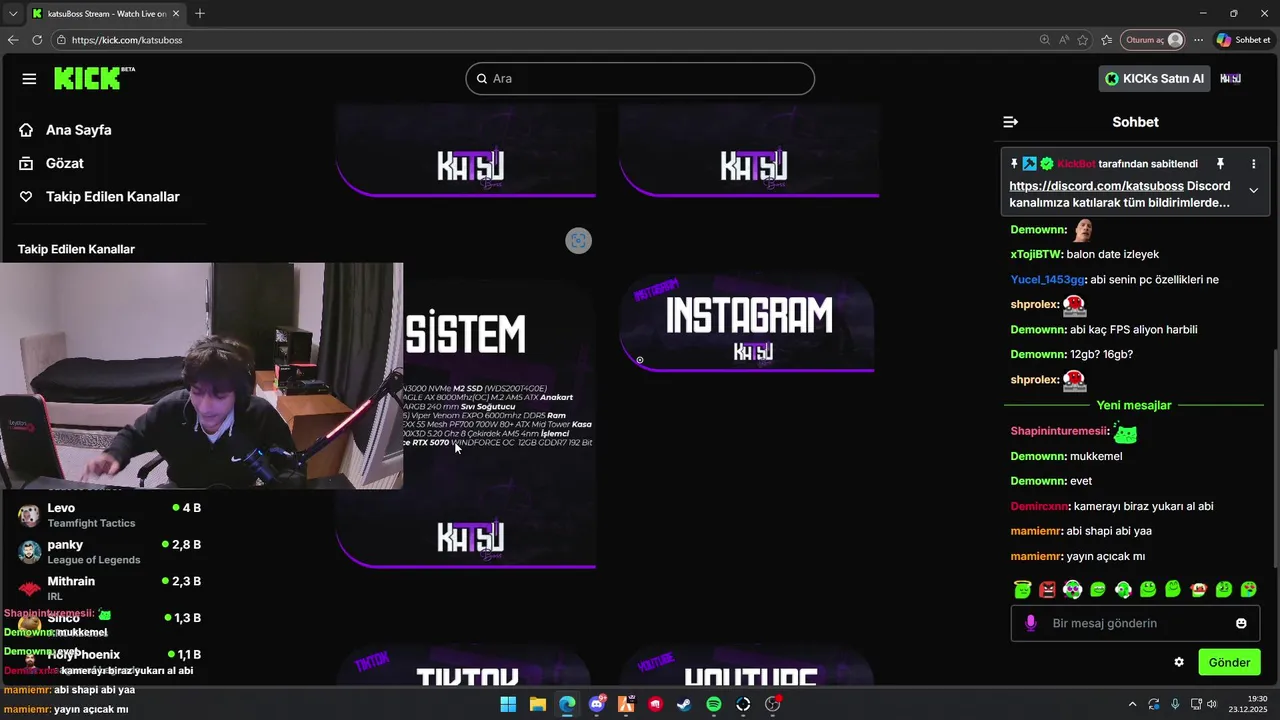Click the visual search icon above Instagram panel
Image resolution: width=1280 pixels, height=720 pixels.
578,241
